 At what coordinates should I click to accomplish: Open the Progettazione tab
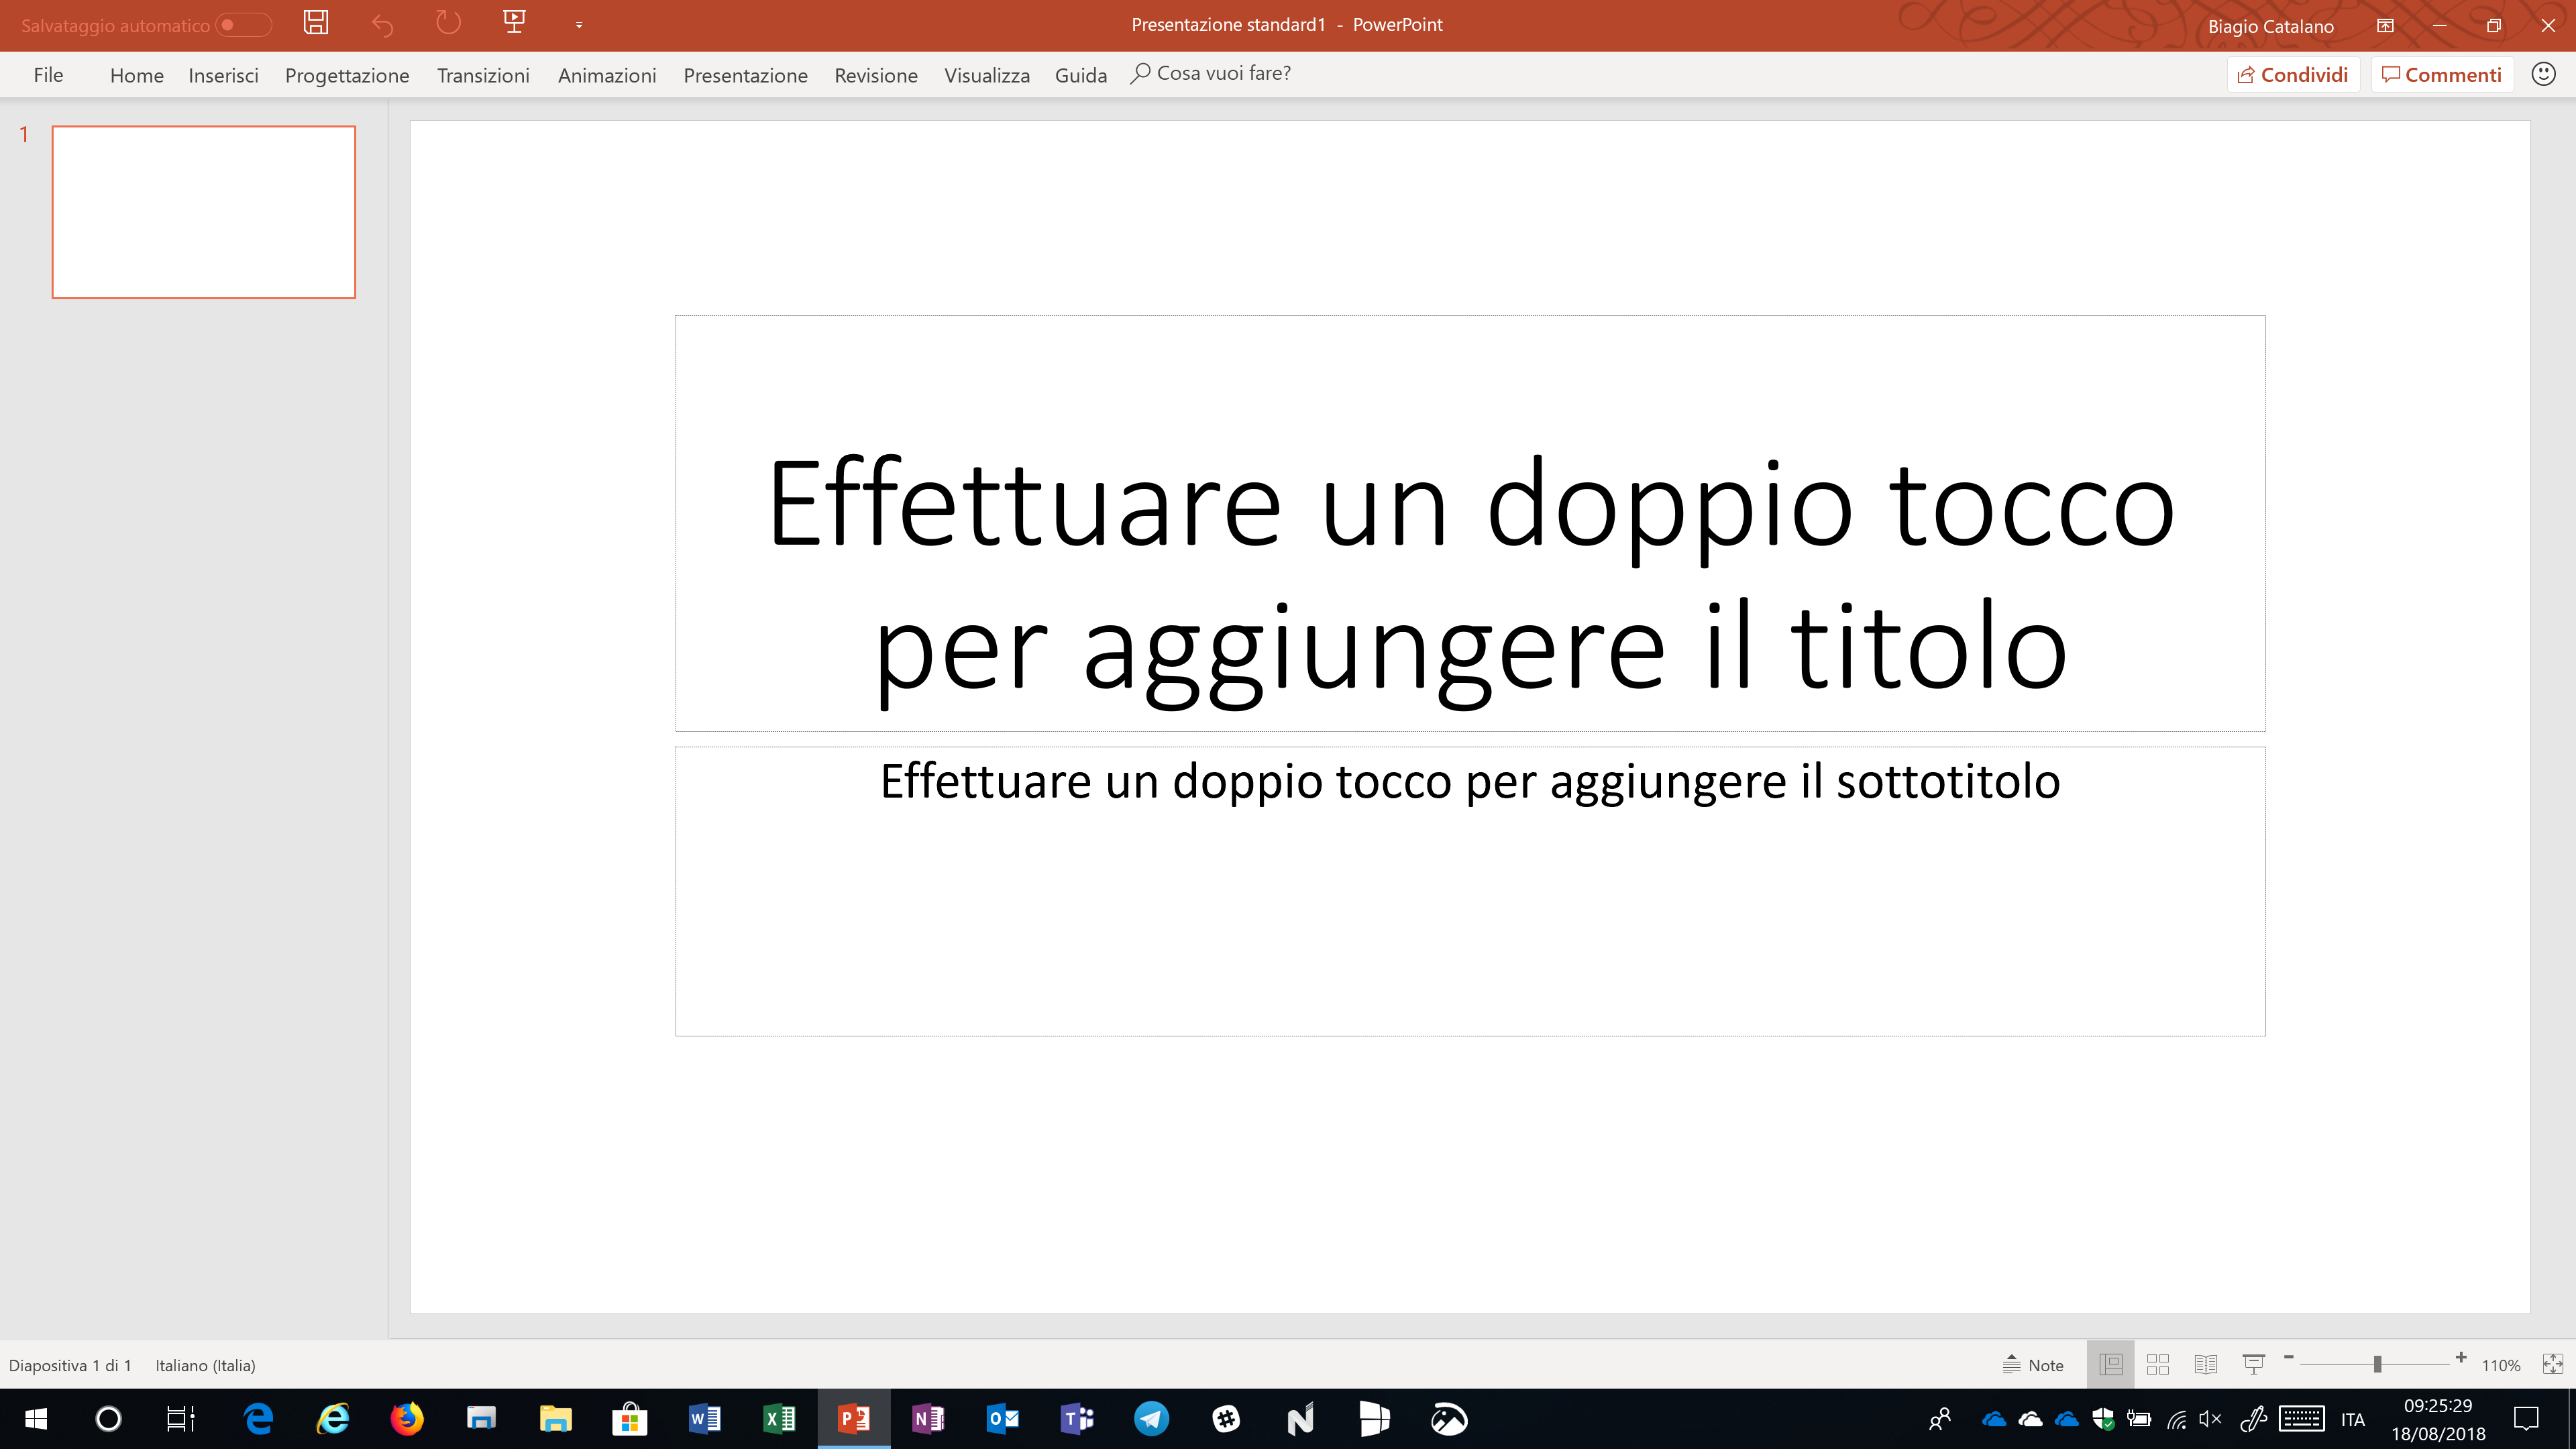pos(347,75)
